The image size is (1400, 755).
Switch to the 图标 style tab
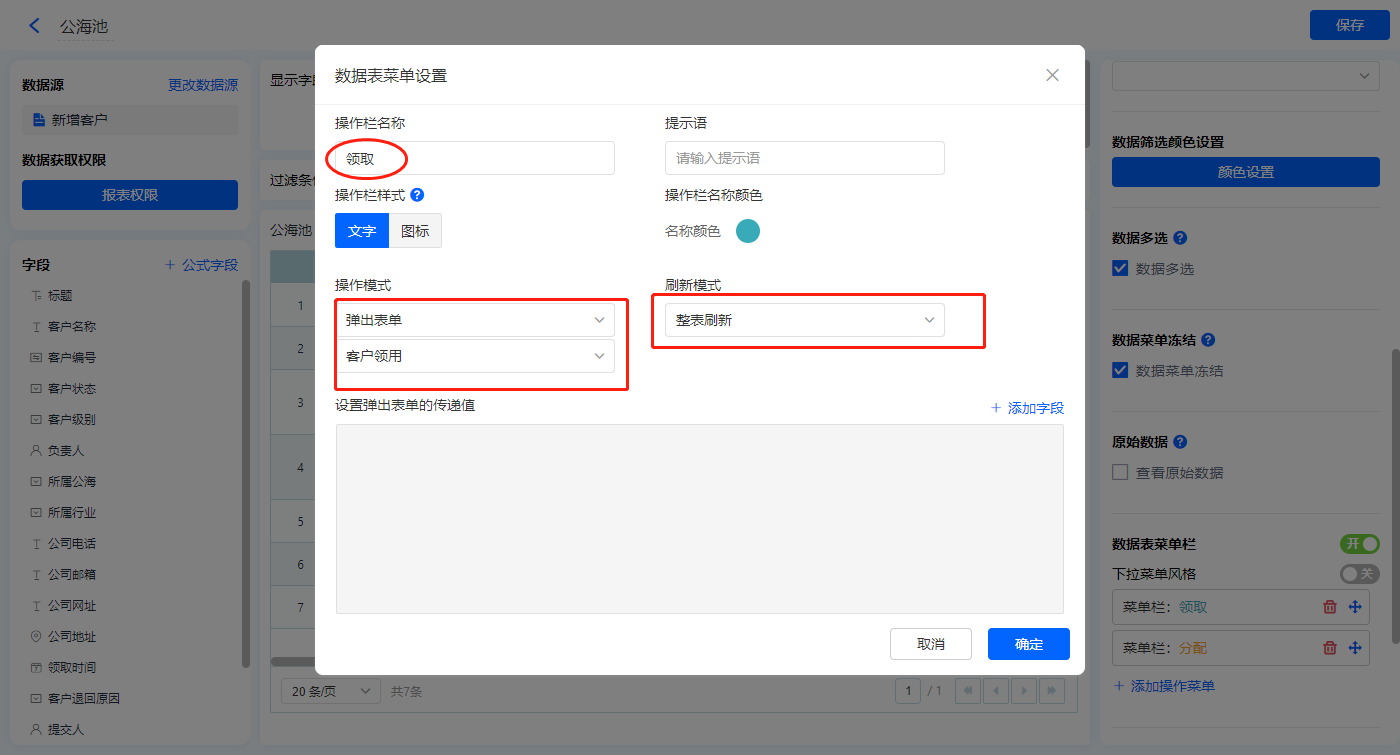click(415, 231)
